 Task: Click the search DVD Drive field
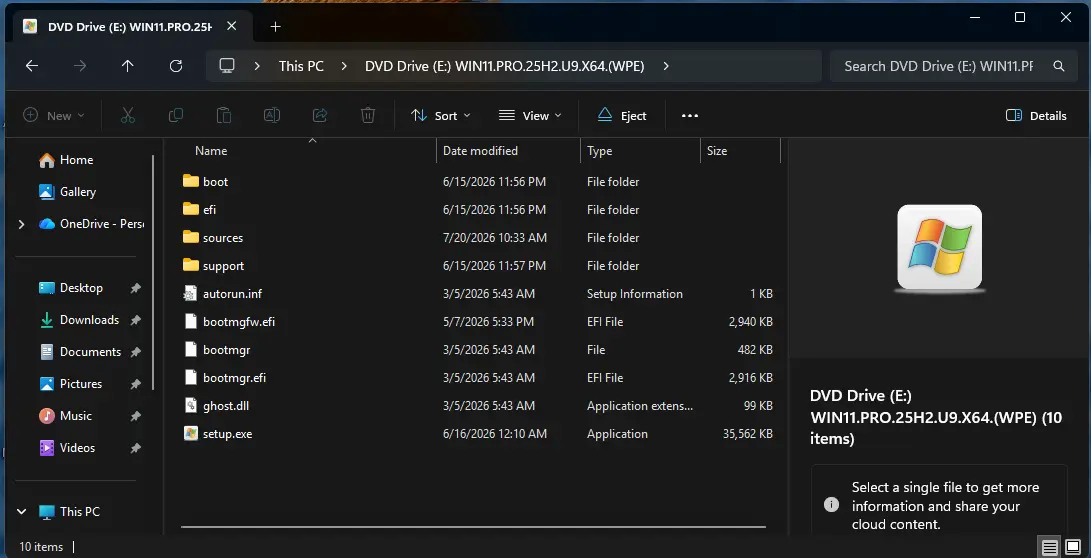939,66
